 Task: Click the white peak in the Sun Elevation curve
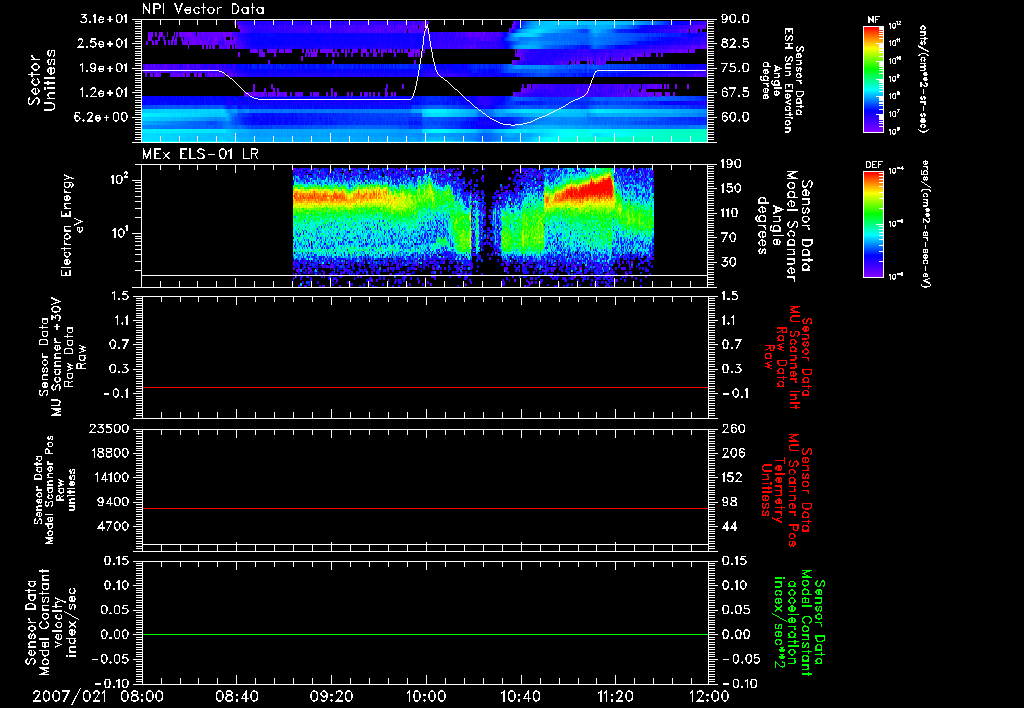[x=426, y=27]
